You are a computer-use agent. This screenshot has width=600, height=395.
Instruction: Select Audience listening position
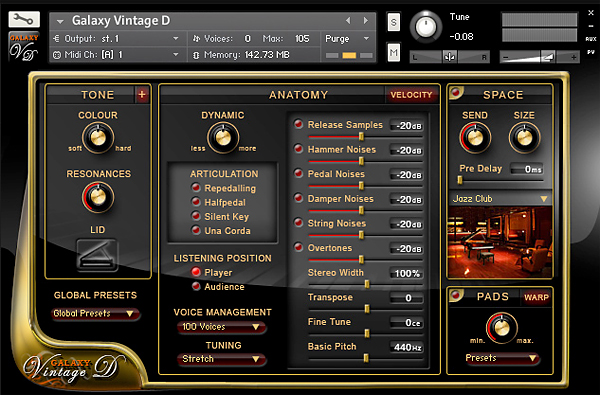click(196, 286)
